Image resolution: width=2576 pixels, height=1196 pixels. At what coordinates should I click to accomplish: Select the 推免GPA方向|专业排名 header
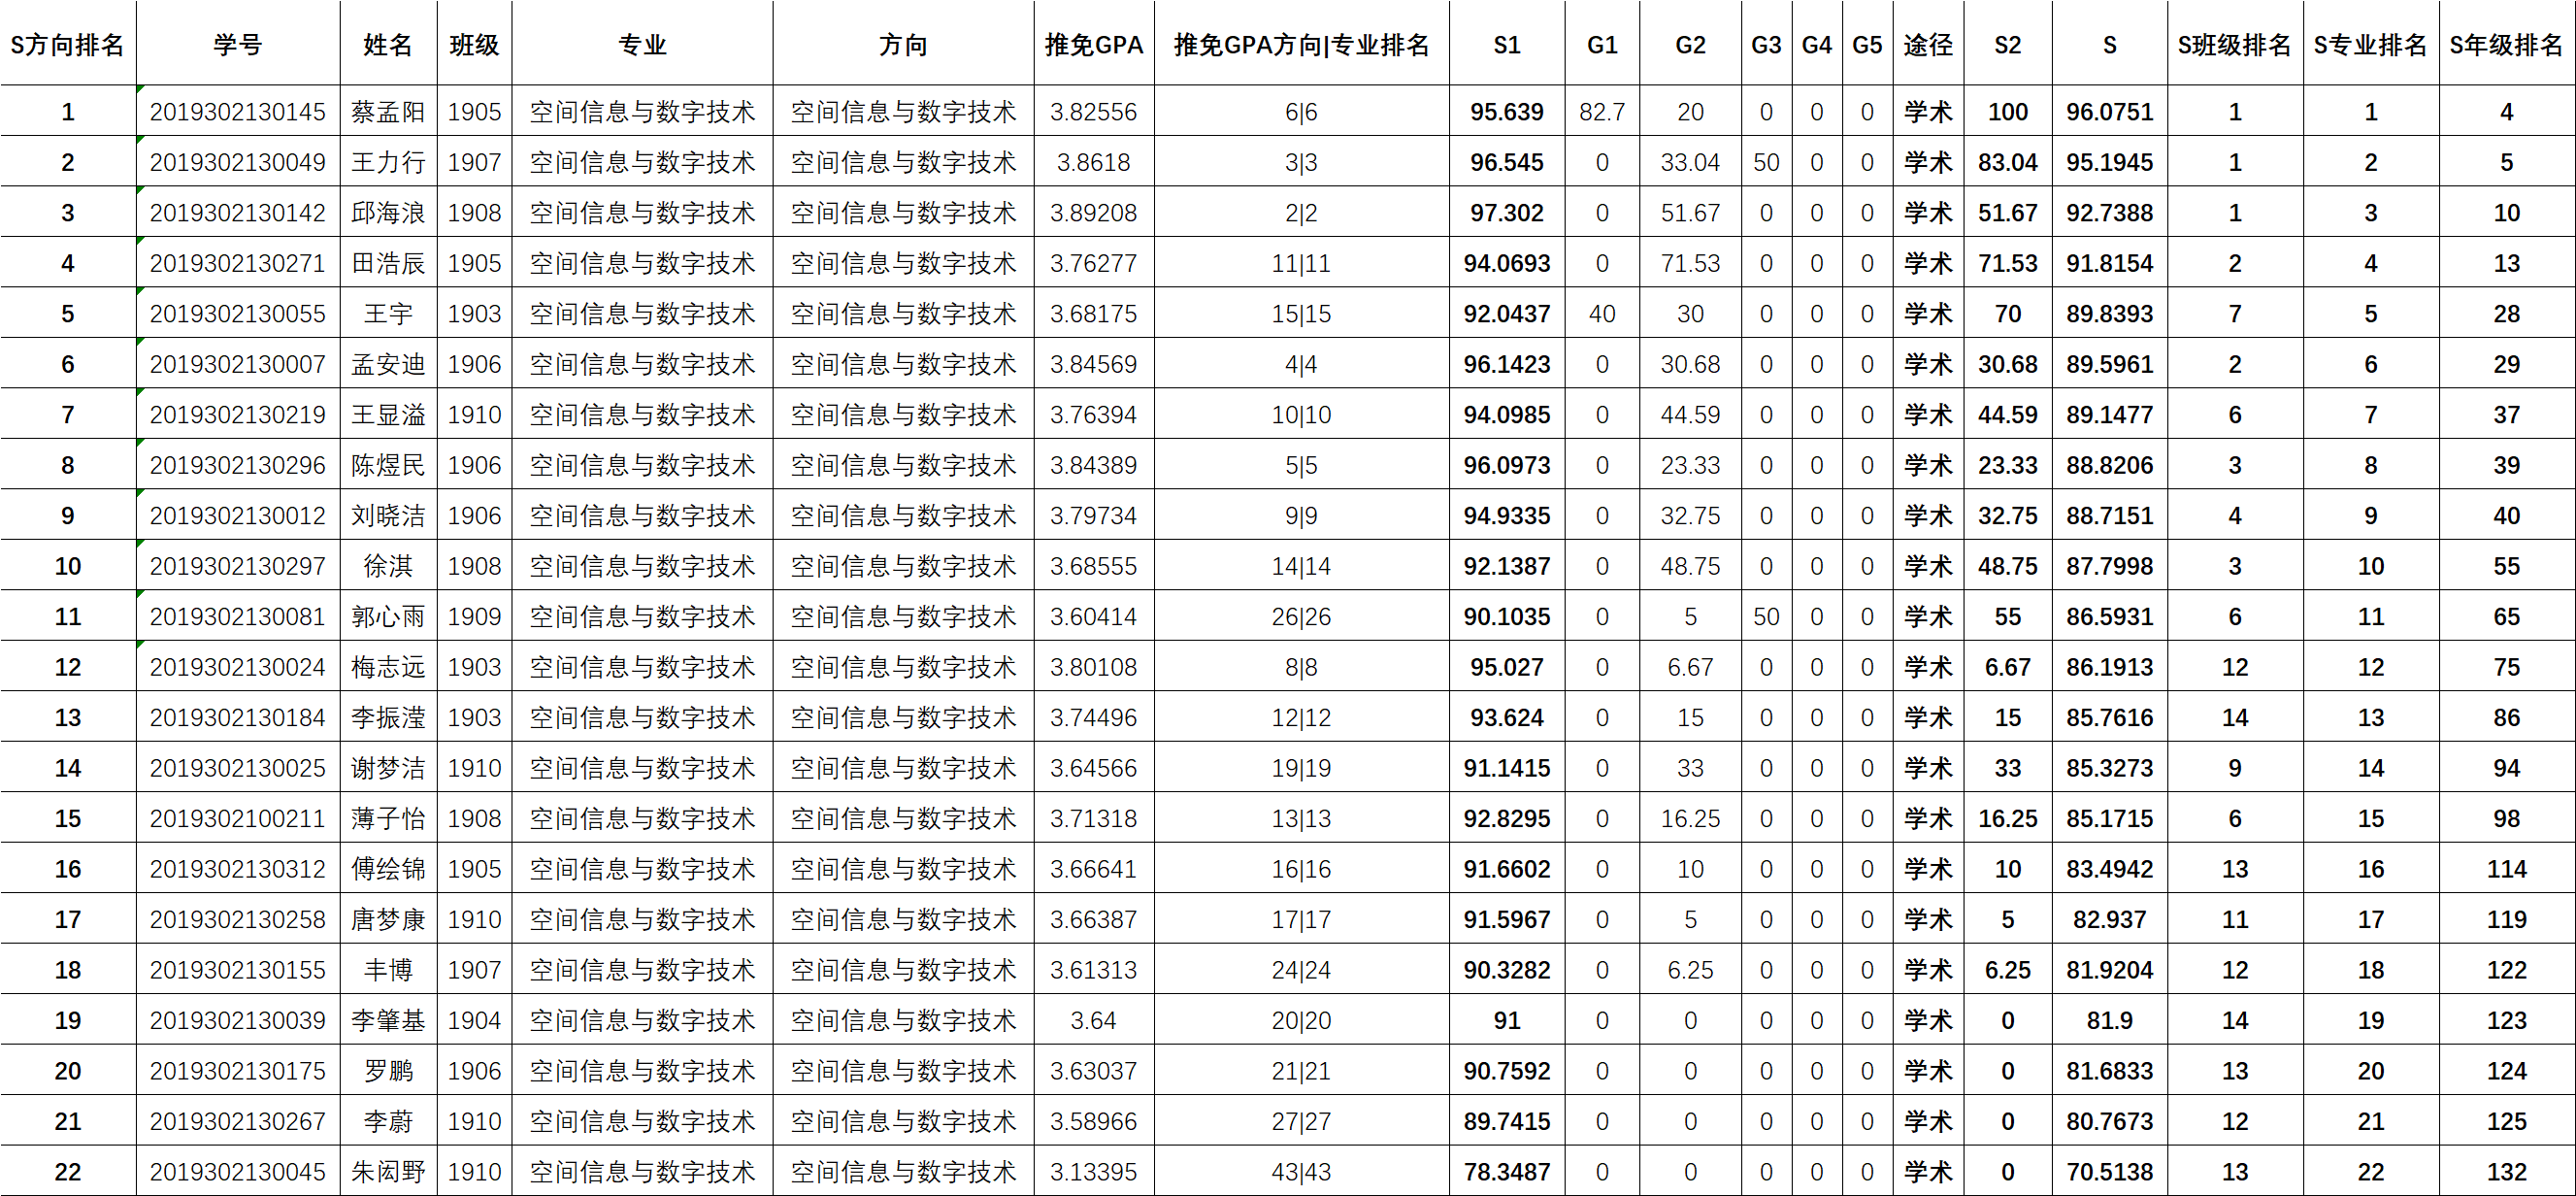pyautogui.click(x=1301, y=45)
